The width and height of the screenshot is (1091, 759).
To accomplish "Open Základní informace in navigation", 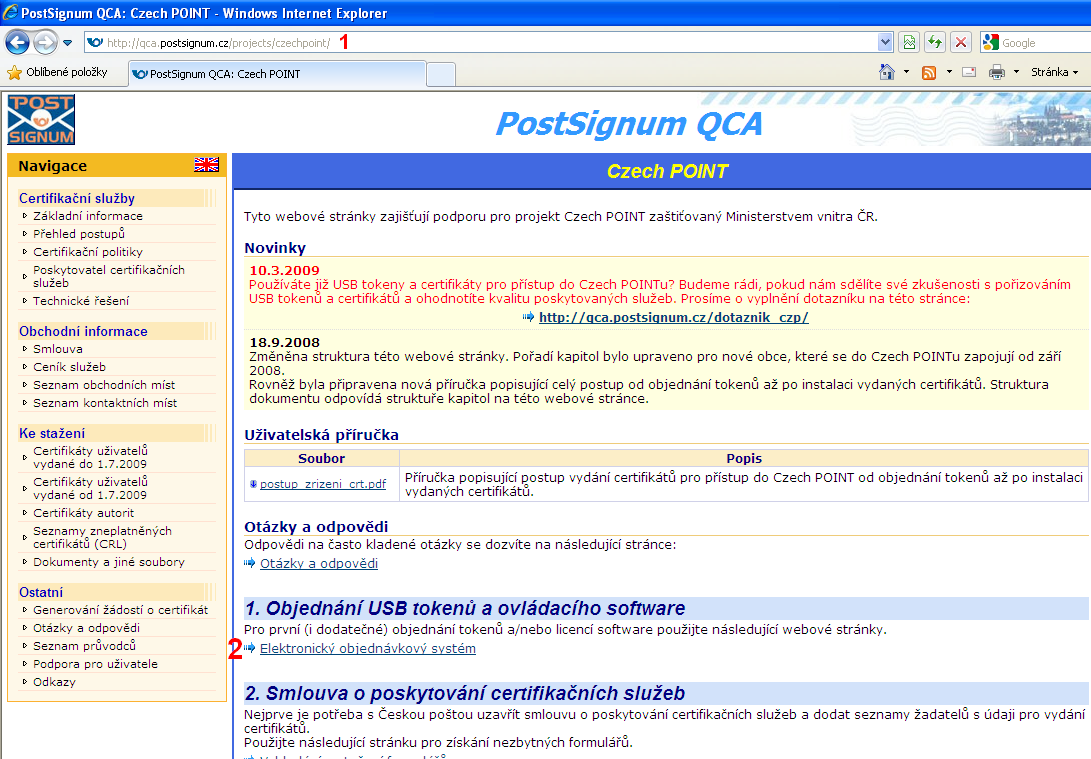I will [88, 216].
